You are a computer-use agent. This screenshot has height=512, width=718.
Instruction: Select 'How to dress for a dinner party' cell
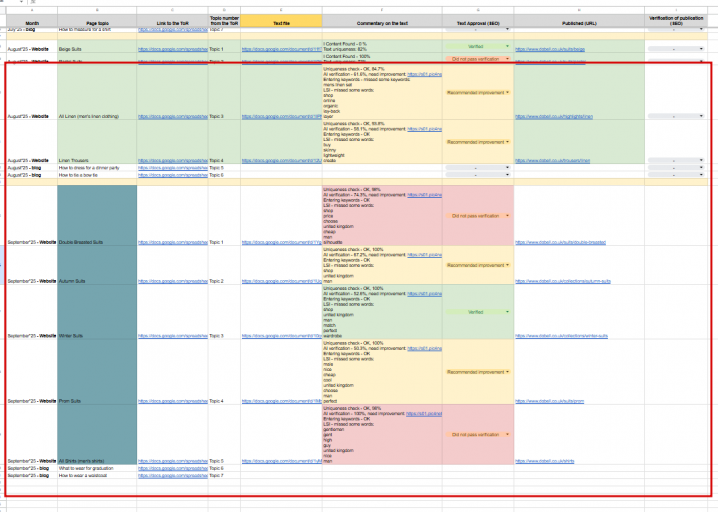(97, 168)
